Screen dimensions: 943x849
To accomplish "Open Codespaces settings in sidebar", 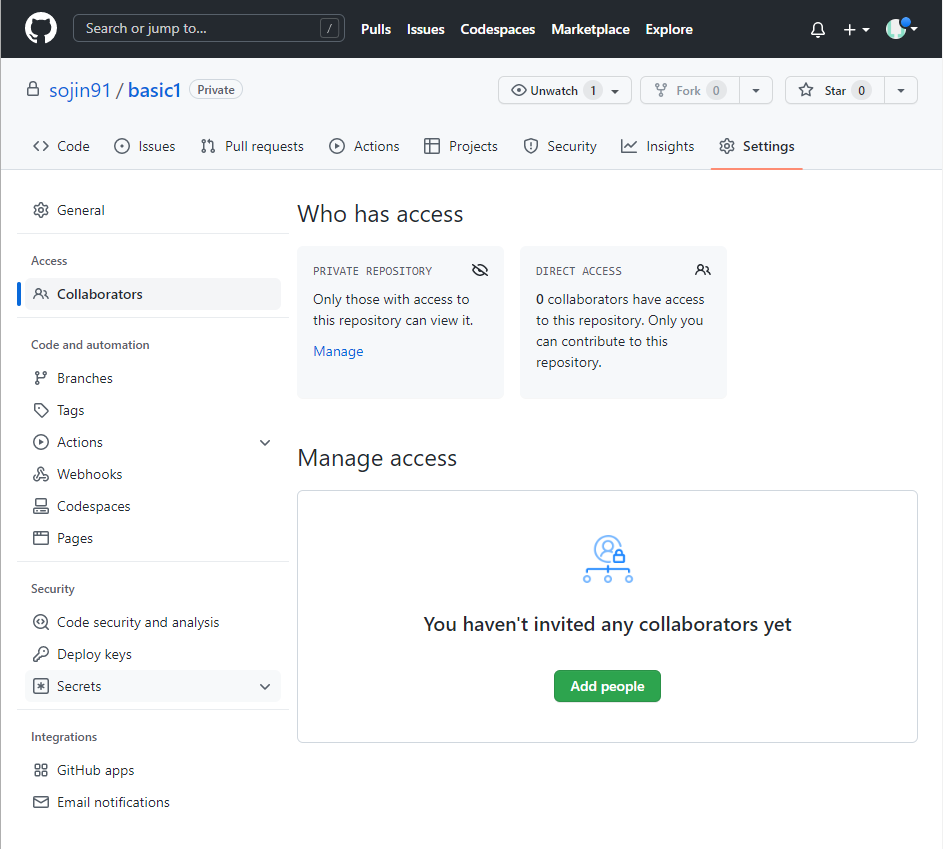I will 153,506.
